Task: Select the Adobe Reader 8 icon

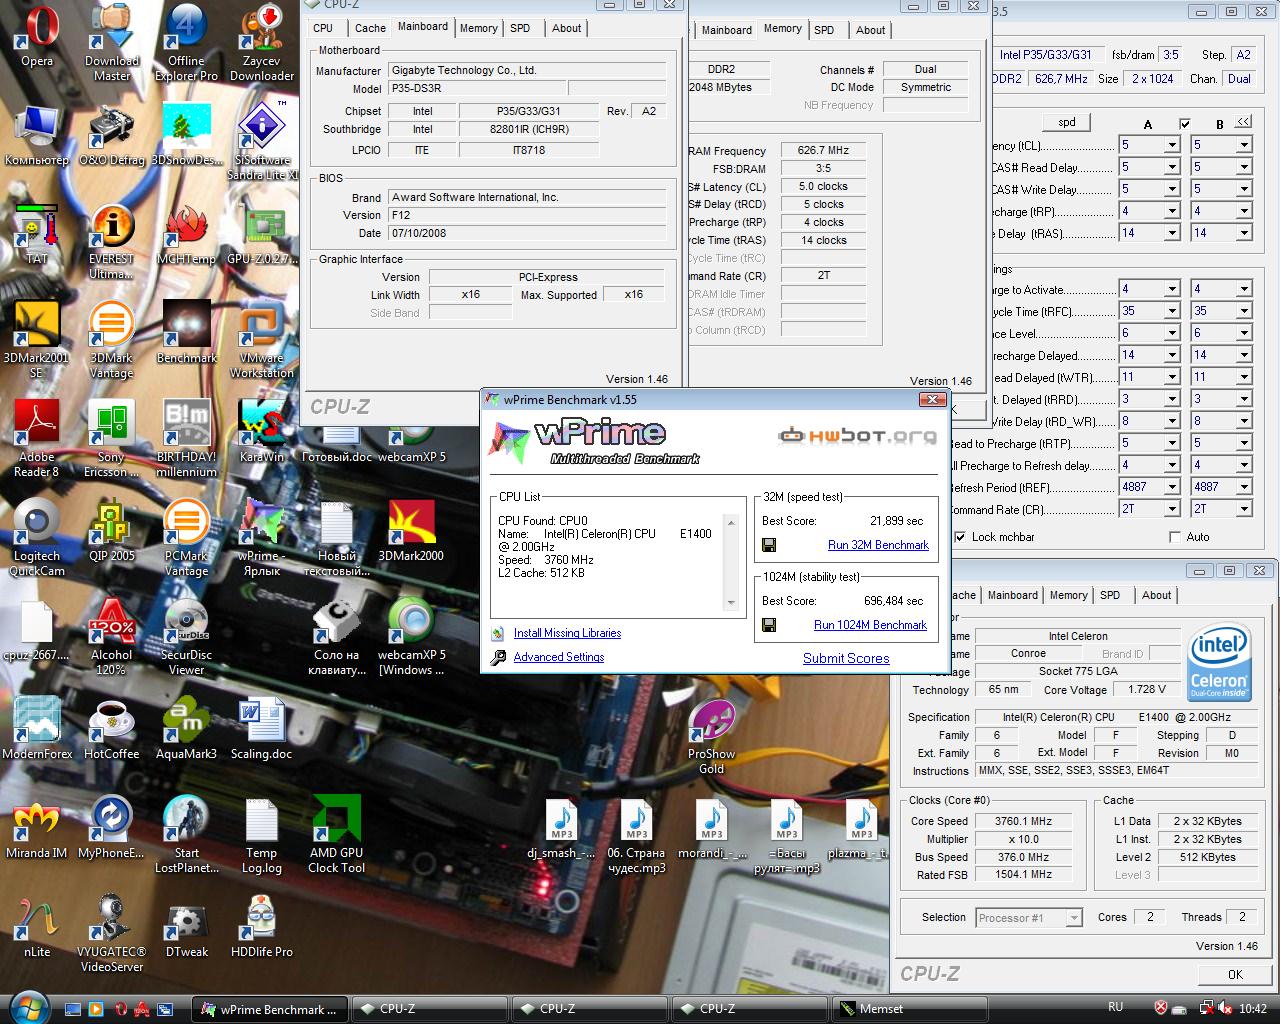Action: click(x=37, y=439)
